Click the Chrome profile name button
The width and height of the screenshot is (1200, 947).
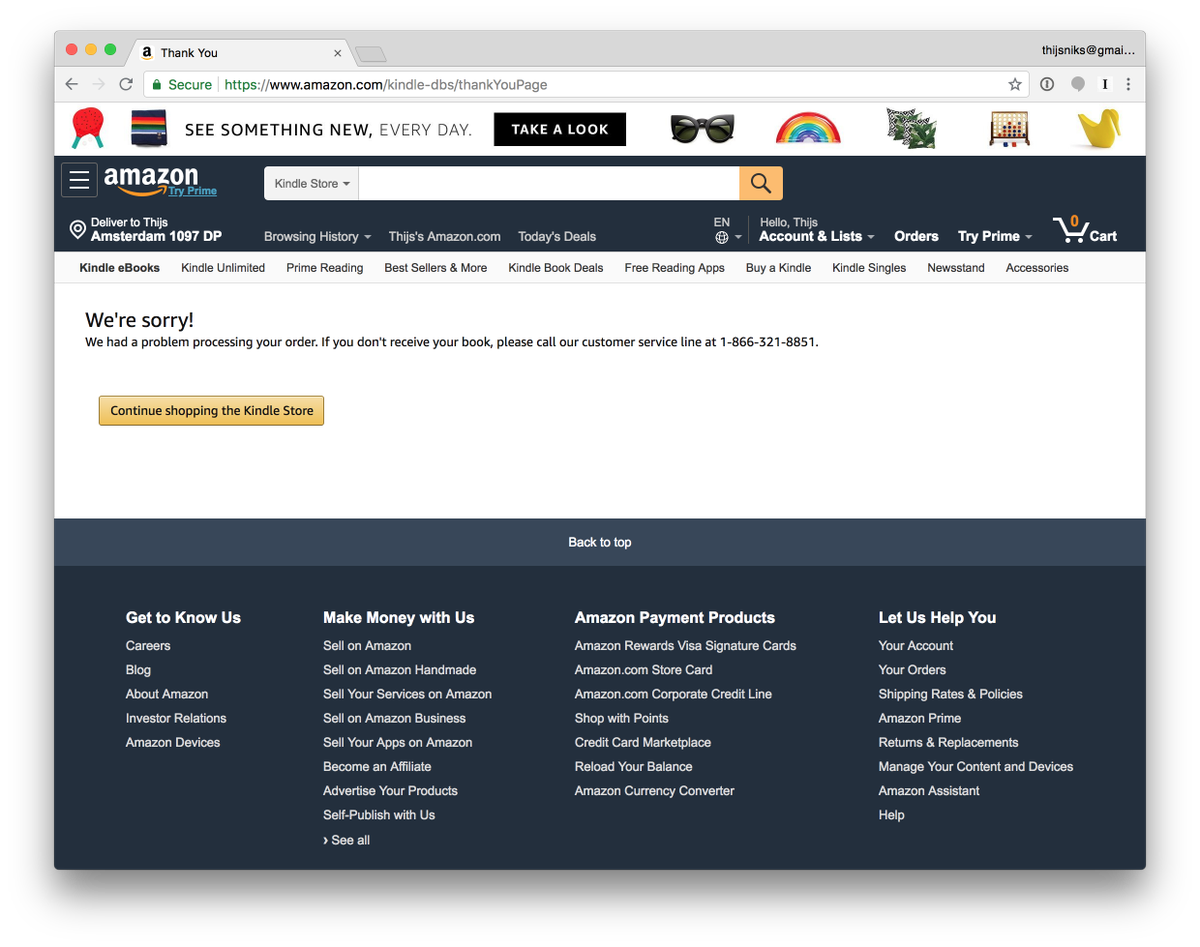pos(1088,51)
